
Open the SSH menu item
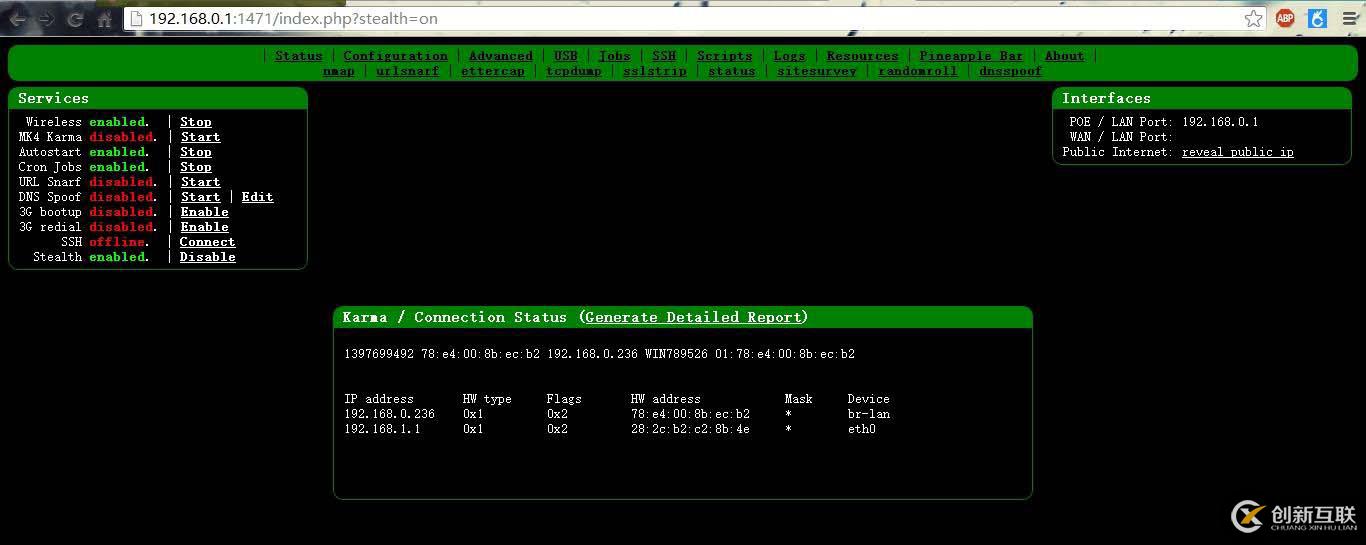pyautogui.click(x=664, y=56)
